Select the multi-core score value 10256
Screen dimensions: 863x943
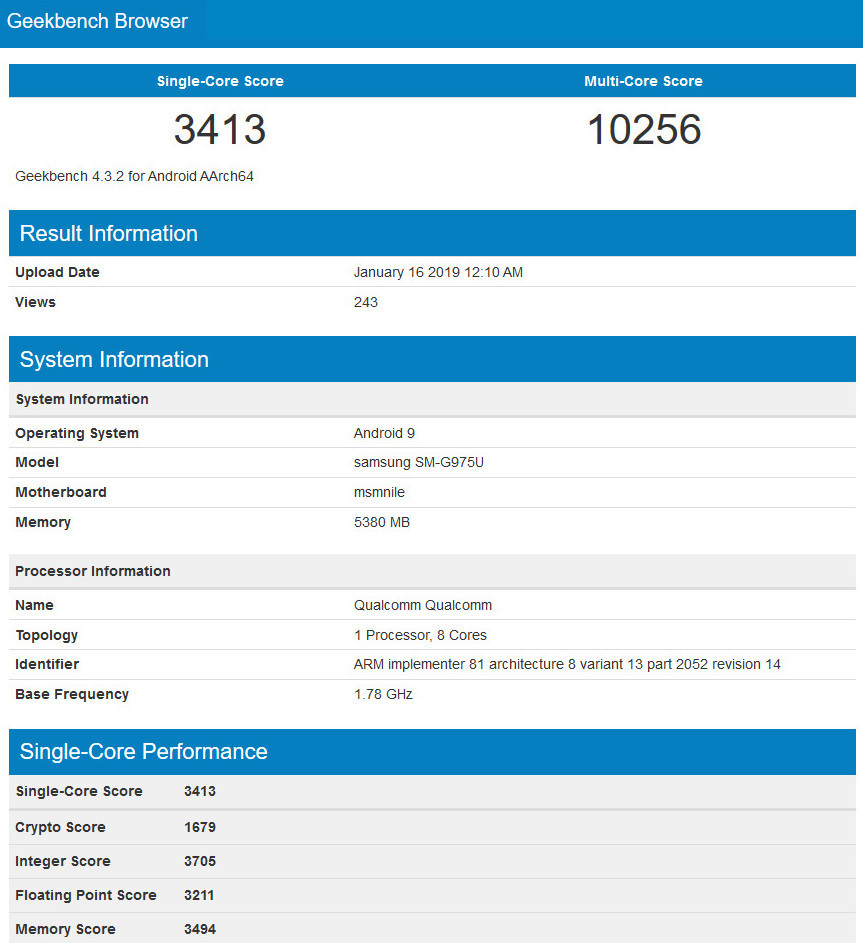coord(643,129)
